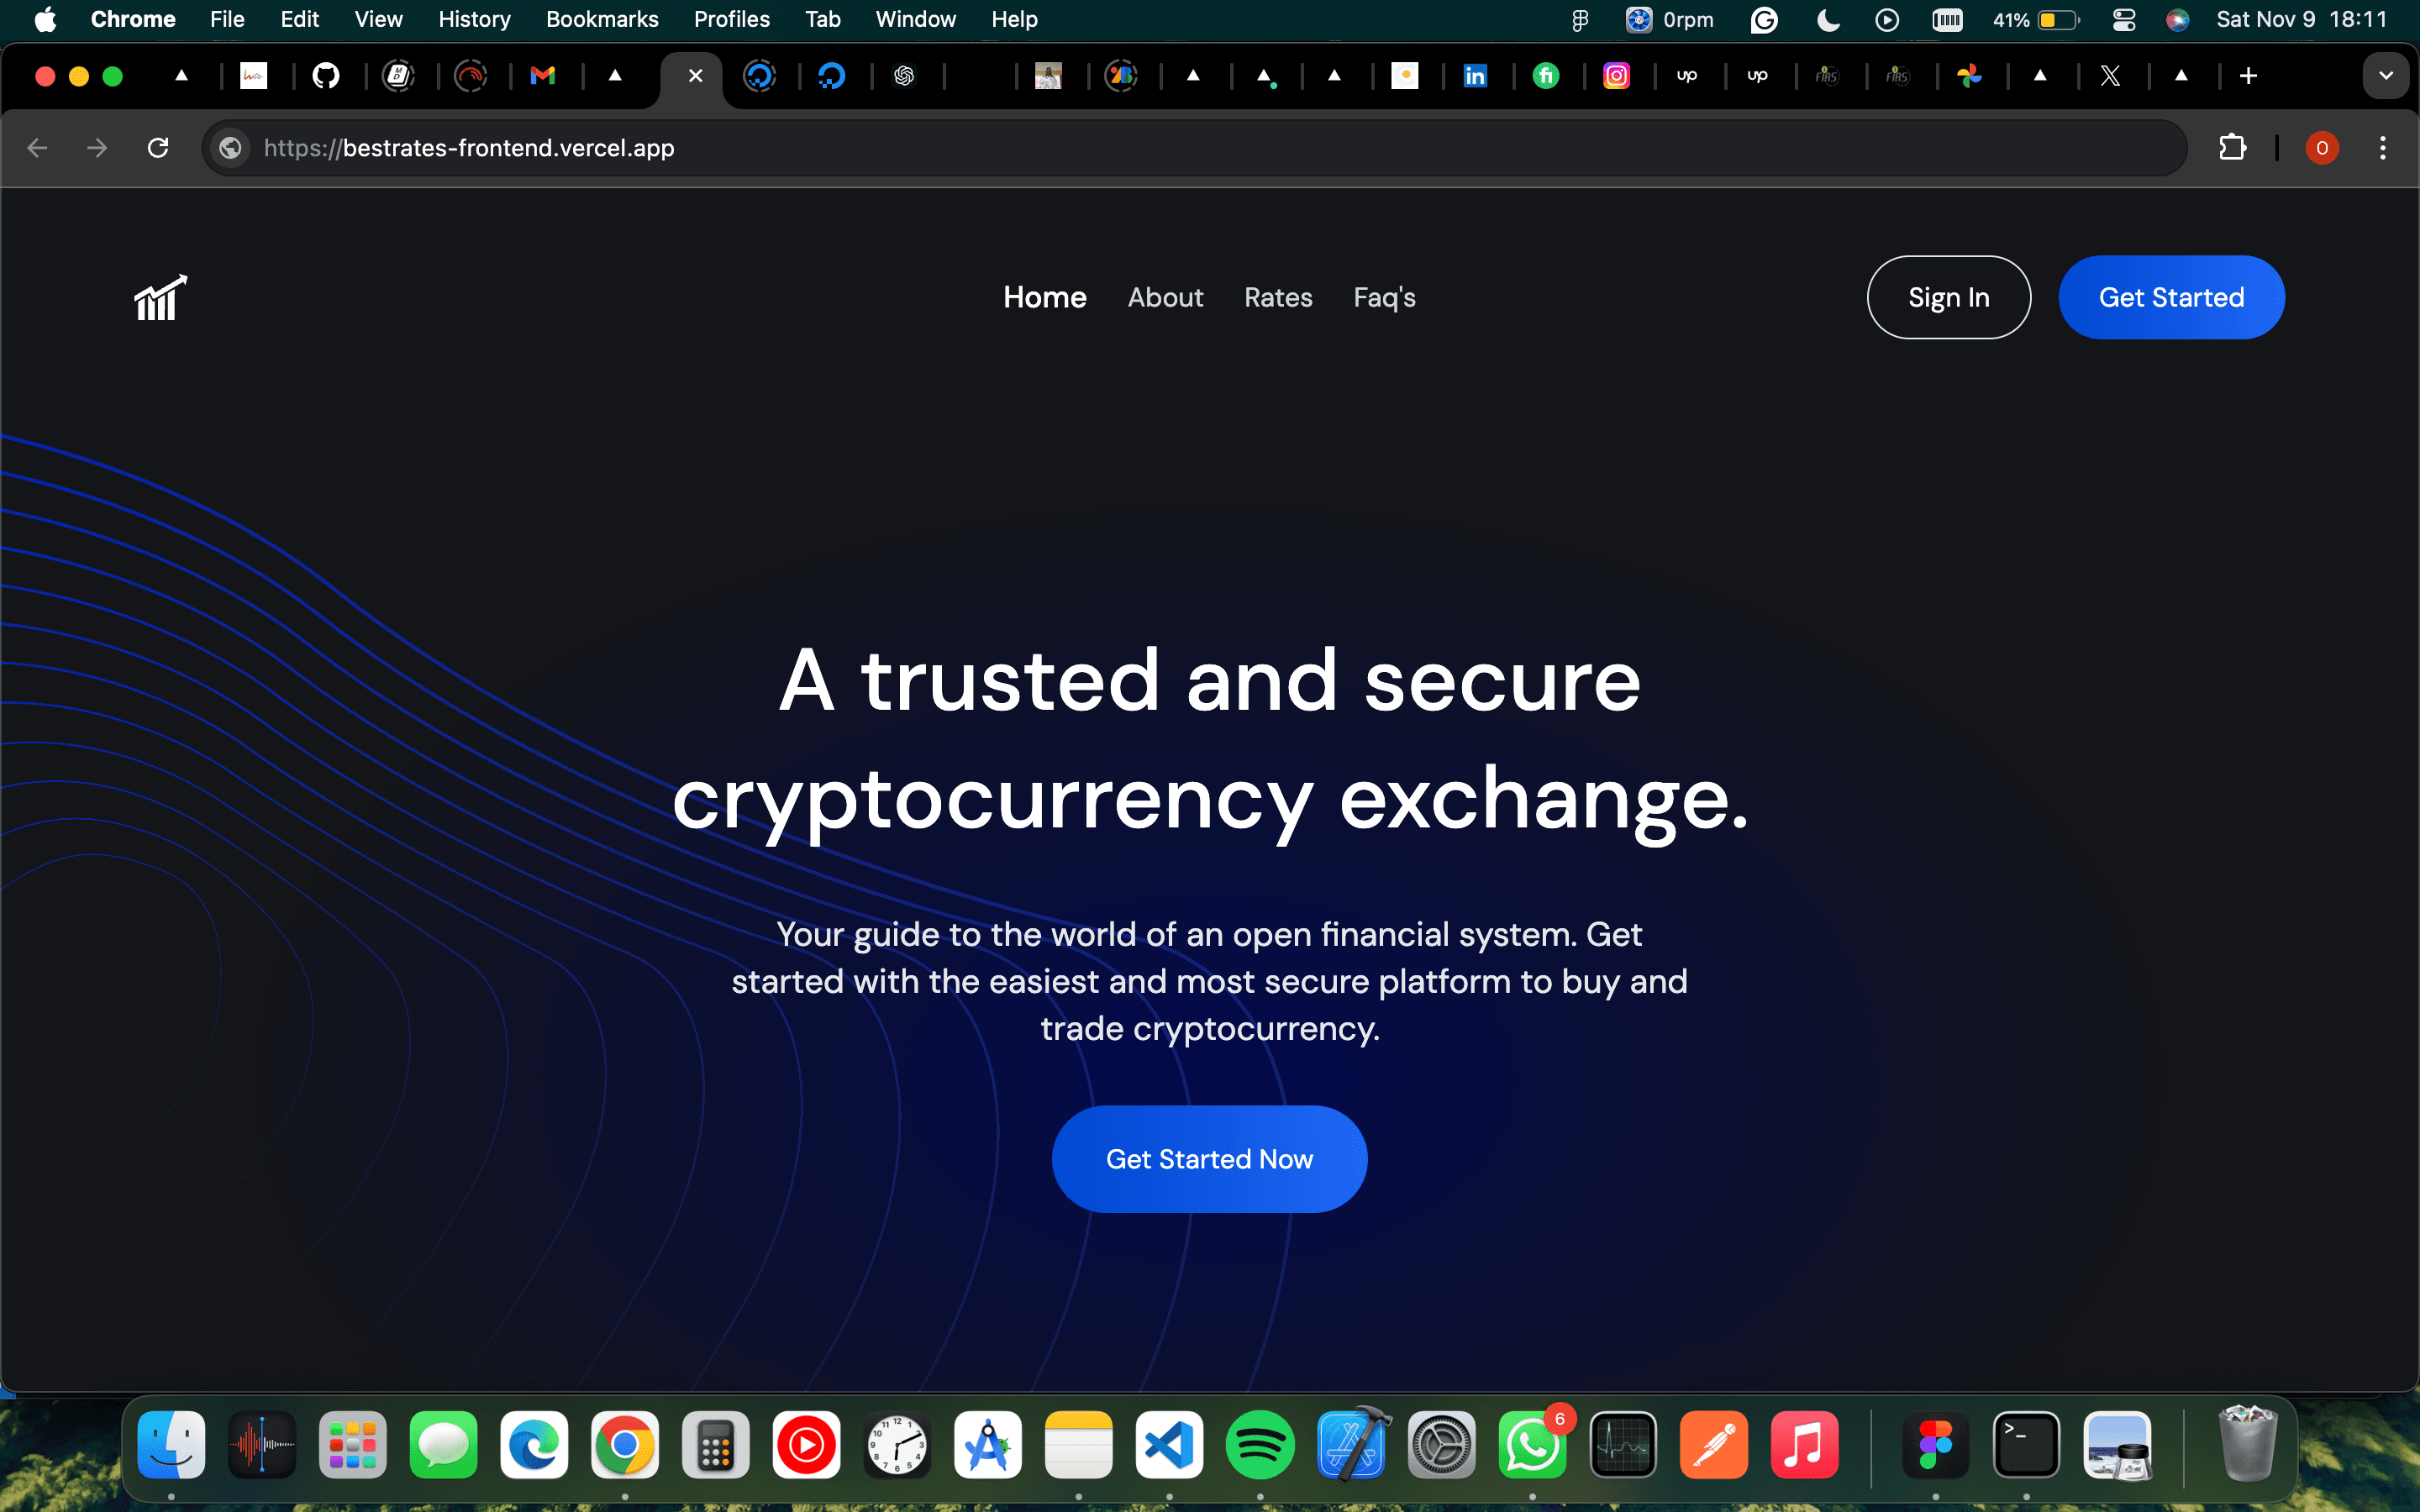Toggle macOS Control Center

(2124, 20)
